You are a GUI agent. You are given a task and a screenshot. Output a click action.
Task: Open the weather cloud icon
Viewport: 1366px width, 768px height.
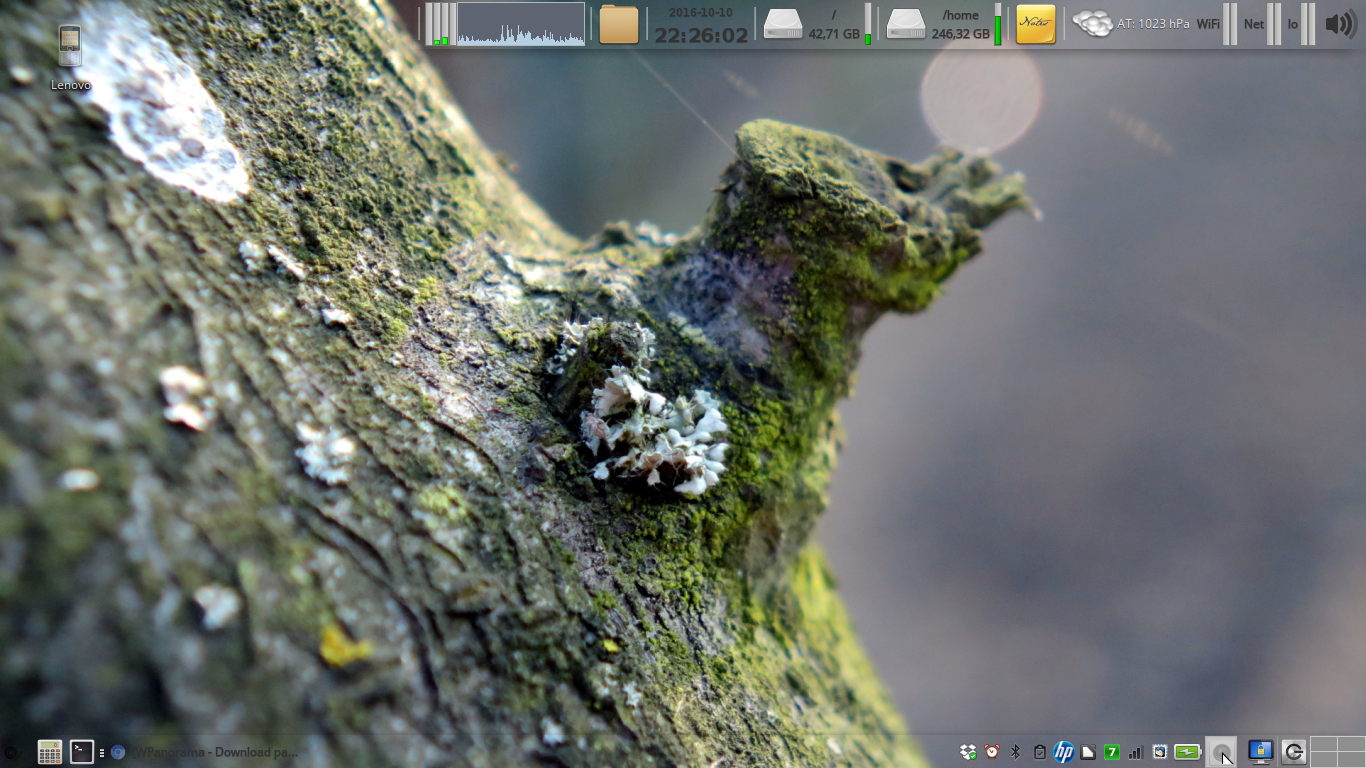click(x=1092, y=24)
